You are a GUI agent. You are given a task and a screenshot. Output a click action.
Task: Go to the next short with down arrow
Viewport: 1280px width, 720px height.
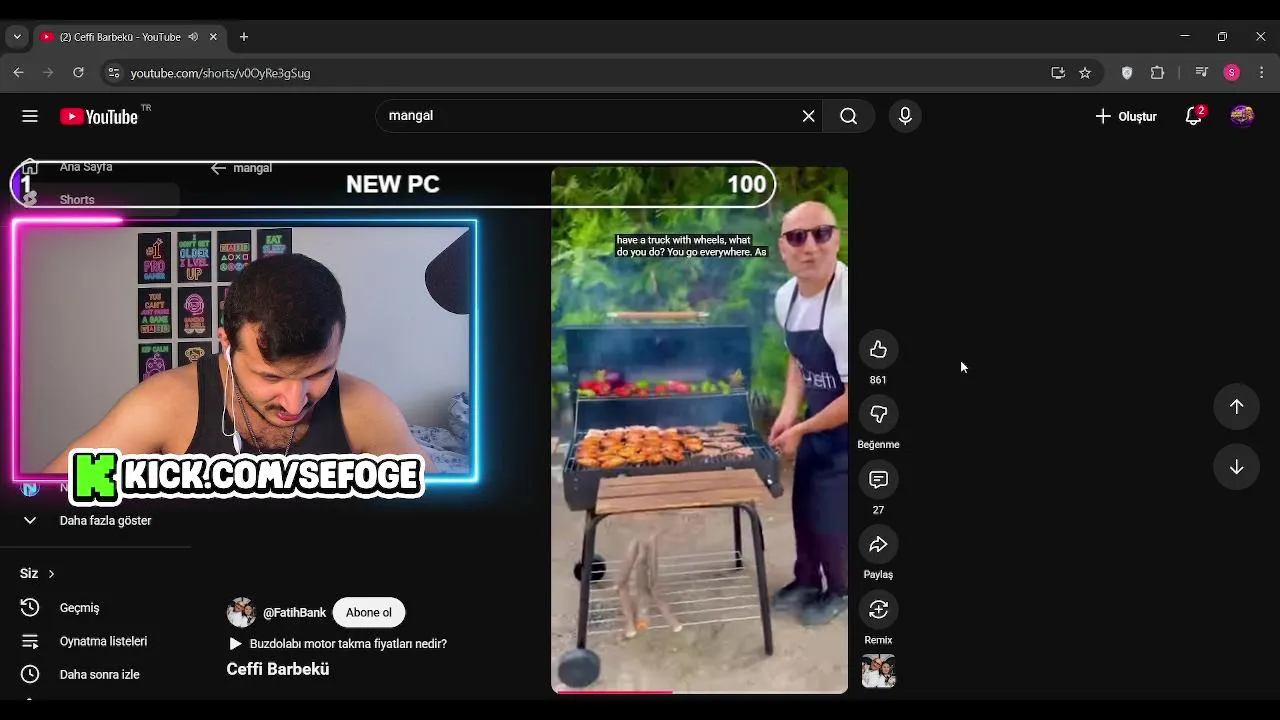pos(1236,467)
